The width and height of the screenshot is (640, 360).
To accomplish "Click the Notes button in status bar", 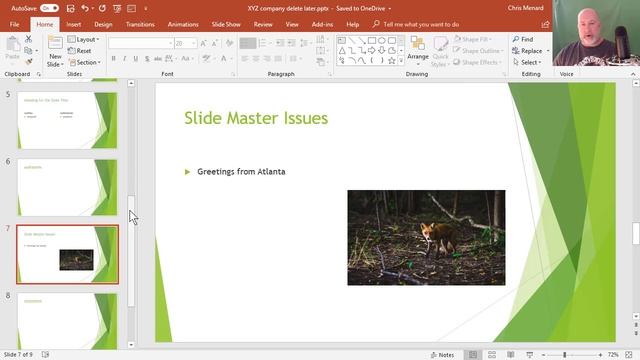I will click(442, 355).
